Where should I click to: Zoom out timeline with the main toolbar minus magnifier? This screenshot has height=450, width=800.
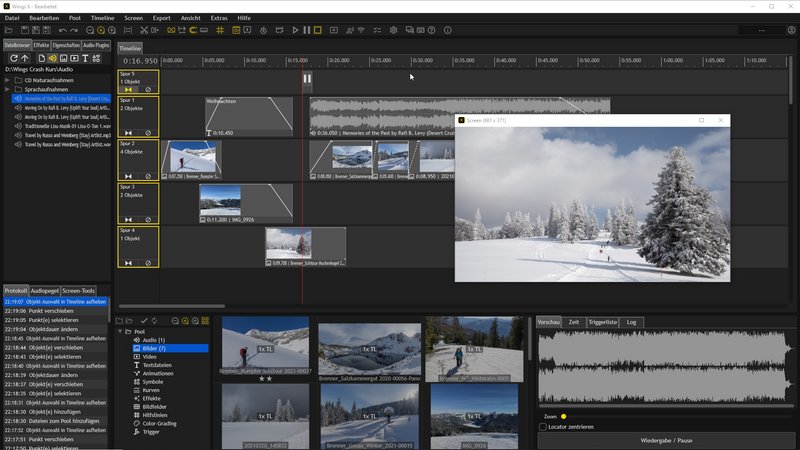click(x=90, y=31)
